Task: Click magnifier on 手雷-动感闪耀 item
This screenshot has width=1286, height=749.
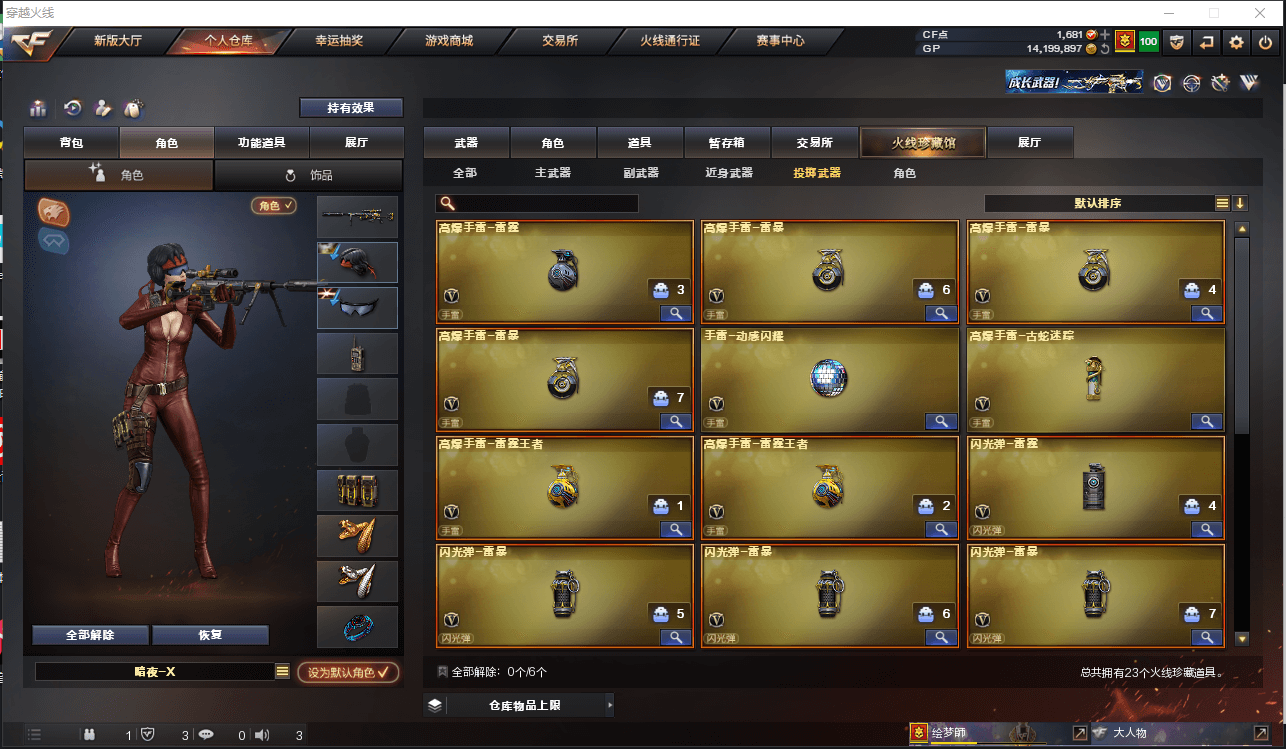Action: pyautogui.click(x=941, y=421)
